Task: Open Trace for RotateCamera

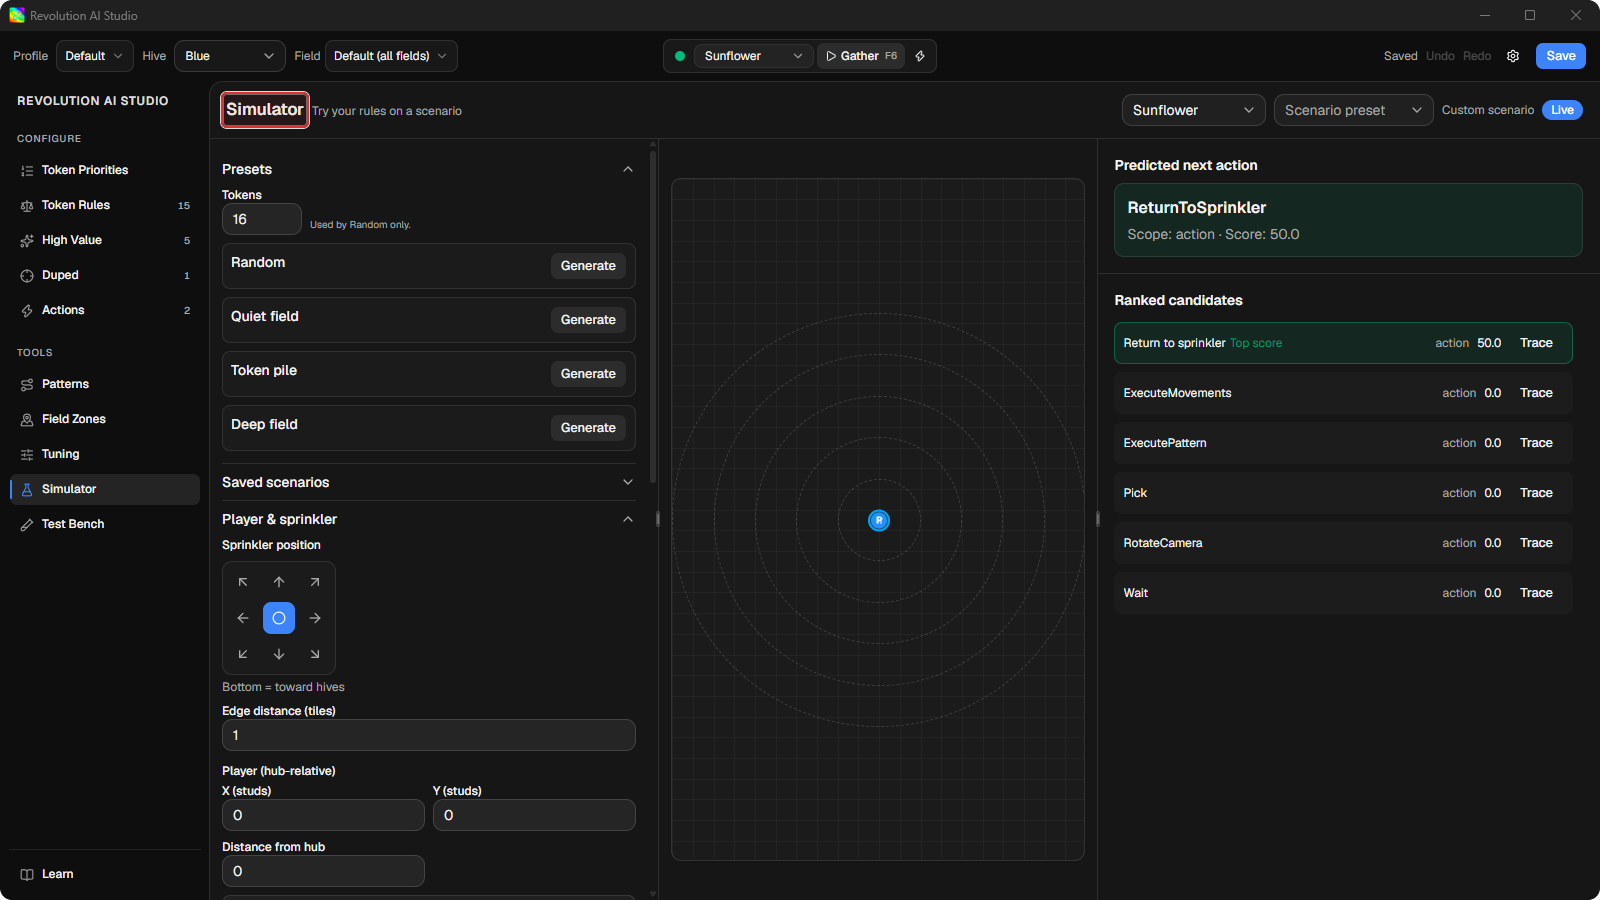Action: [x=1536, y=543]
